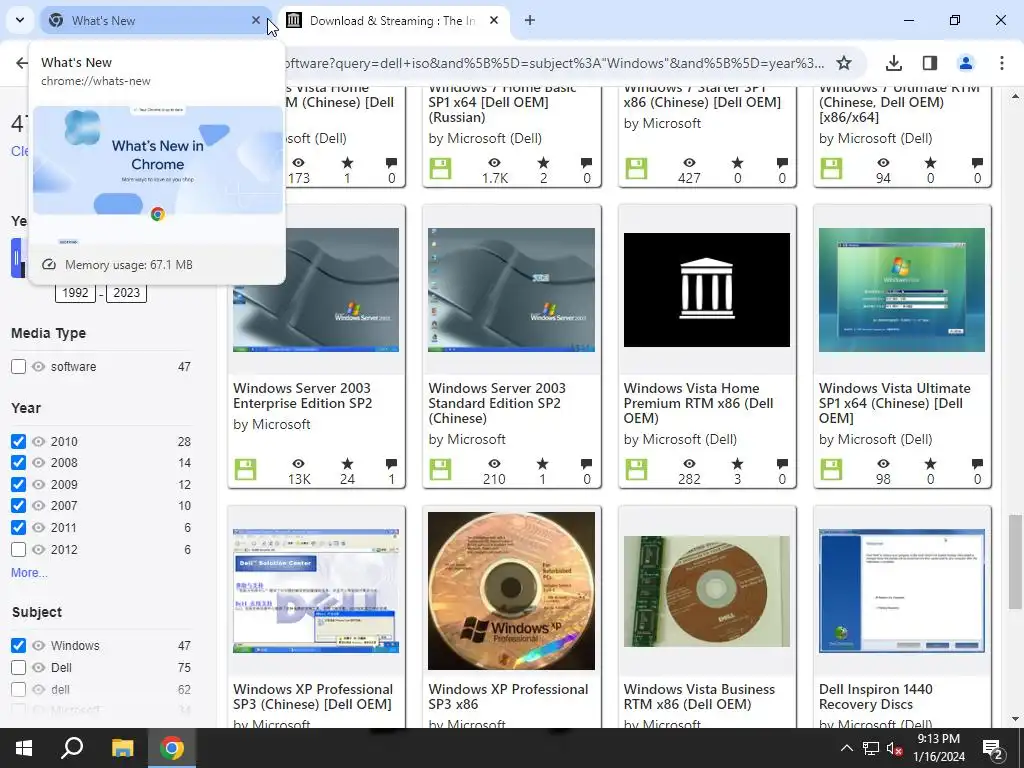
Task: Uncheck the 2011 year filter
Action: pyautogui.click(x=18, y=528)
